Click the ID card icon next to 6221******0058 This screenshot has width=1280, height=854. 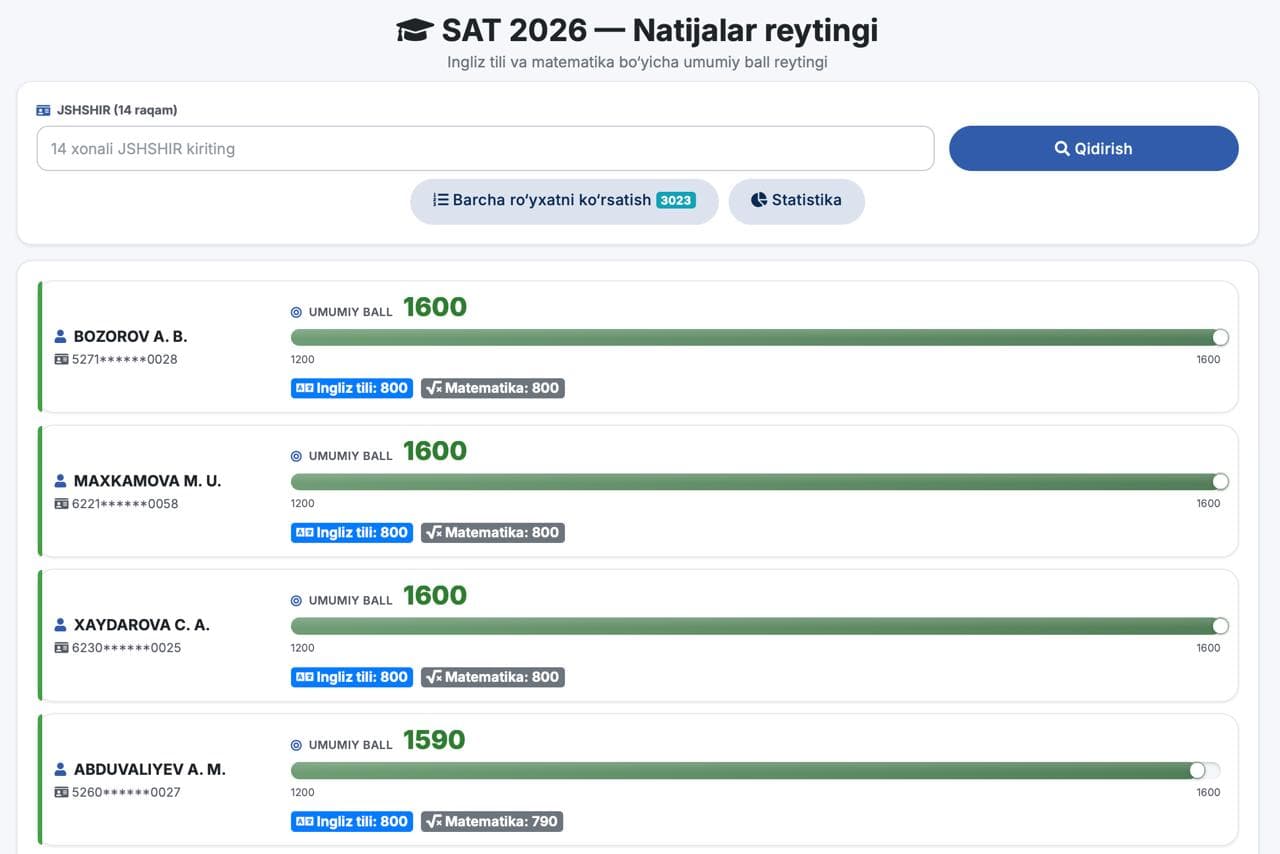61,504
